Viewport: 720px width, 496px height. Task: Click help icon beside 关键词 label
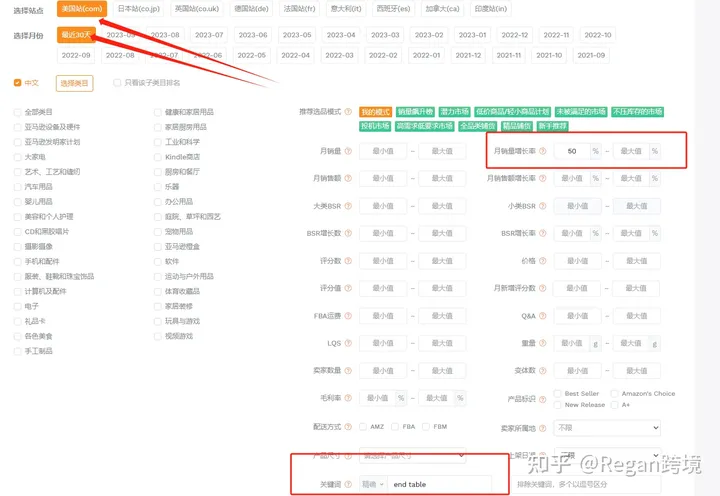point(348,484)
